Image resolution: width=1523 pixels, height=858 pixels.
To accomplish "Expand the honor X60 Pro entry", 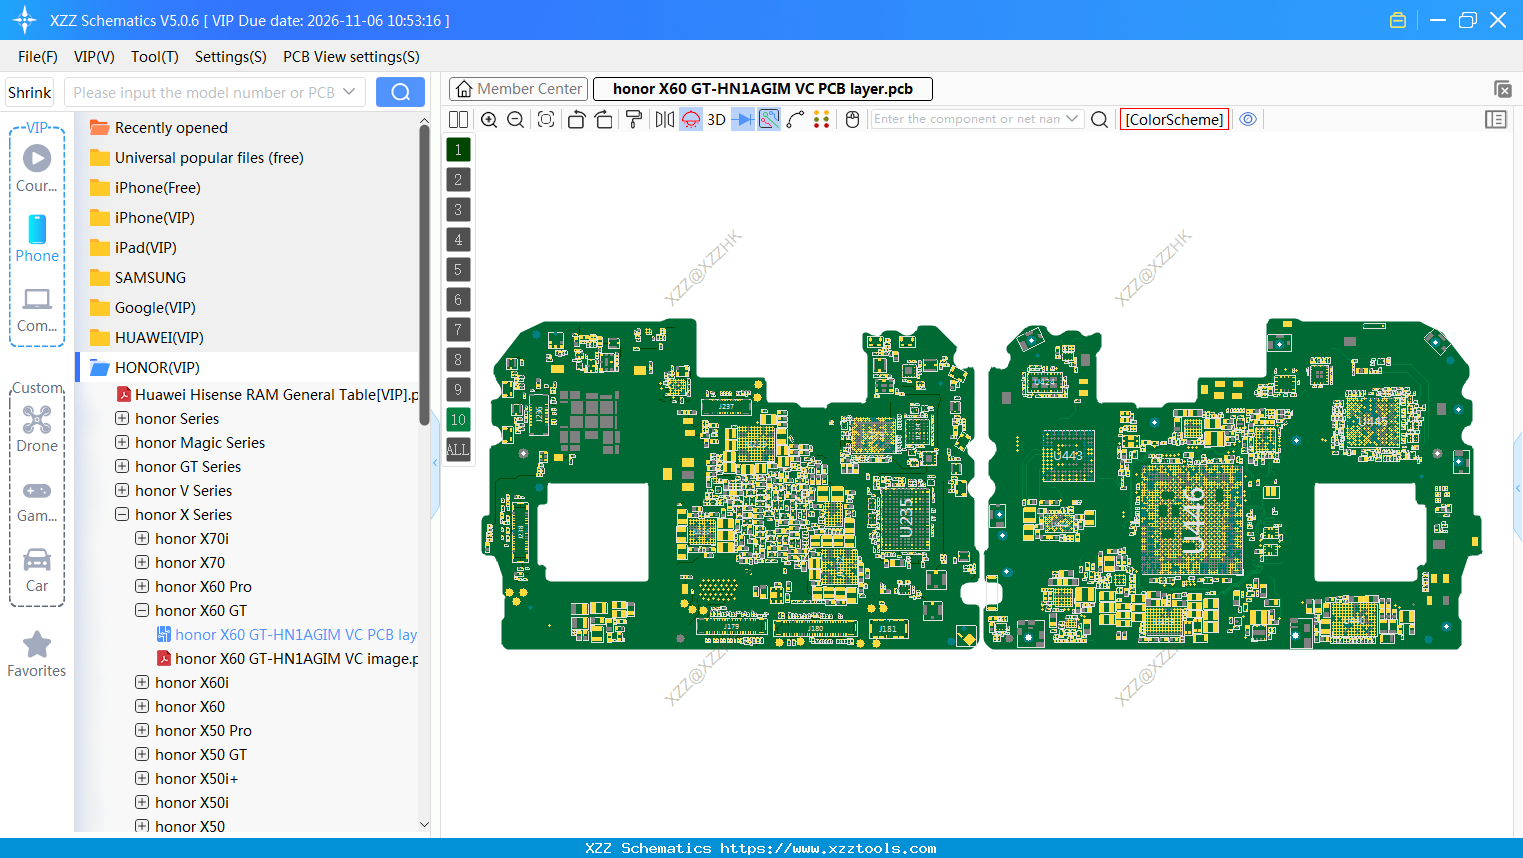I will [x=140, y=586].
